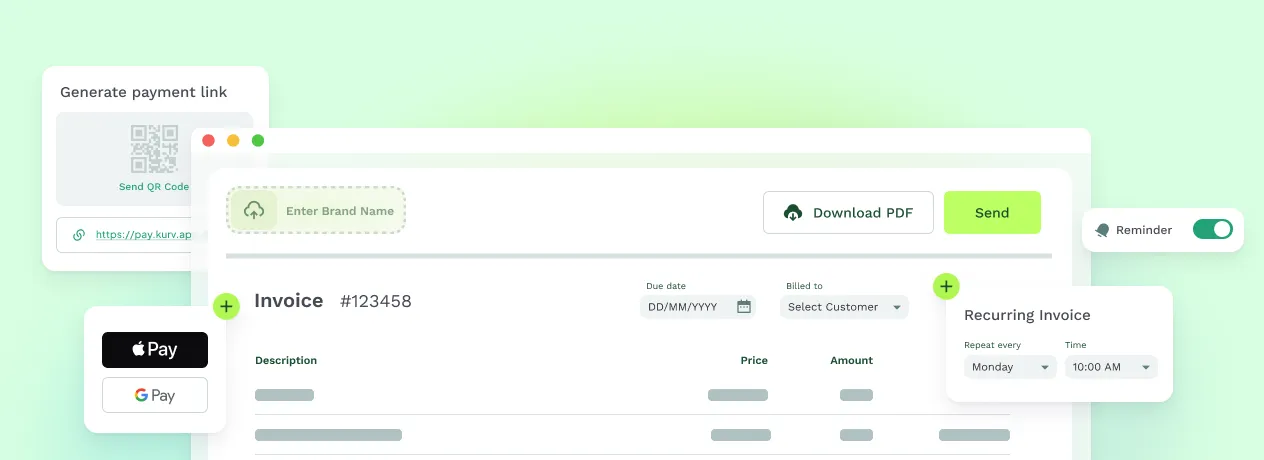Click the Reminder bell icon
The image size is (1264, 460).
point(1102,230)
